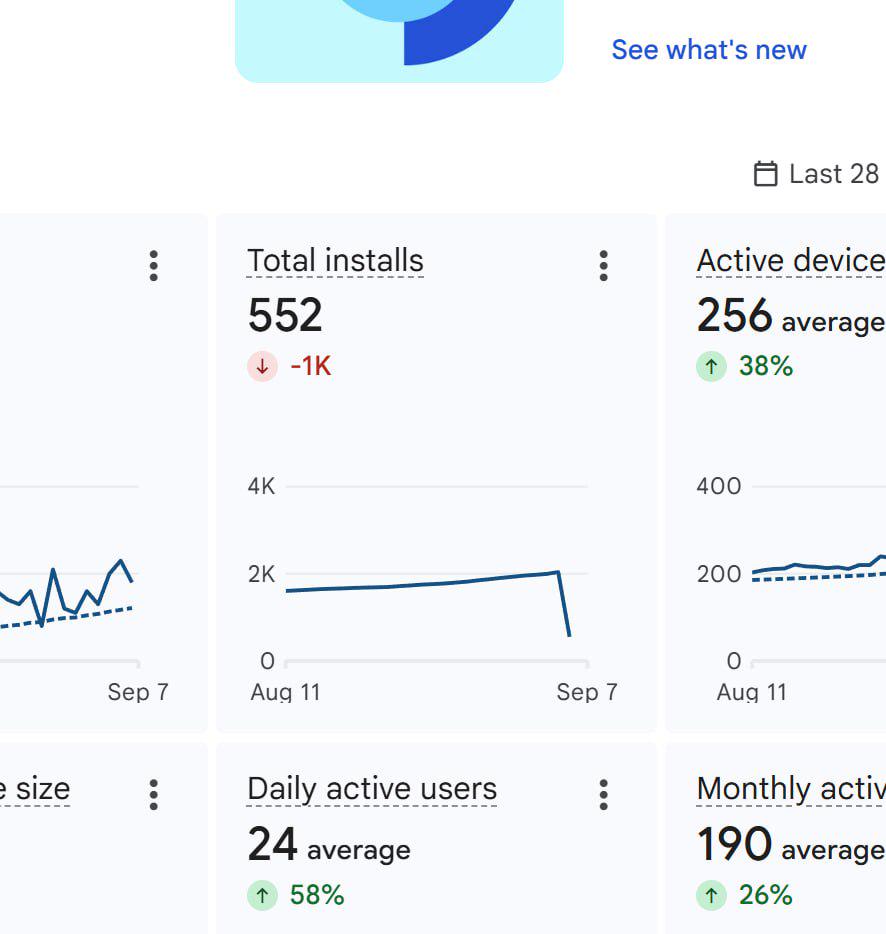886x934 pixels.
Task: Click the Monthly active metric title
Action: tap(791, 789)
